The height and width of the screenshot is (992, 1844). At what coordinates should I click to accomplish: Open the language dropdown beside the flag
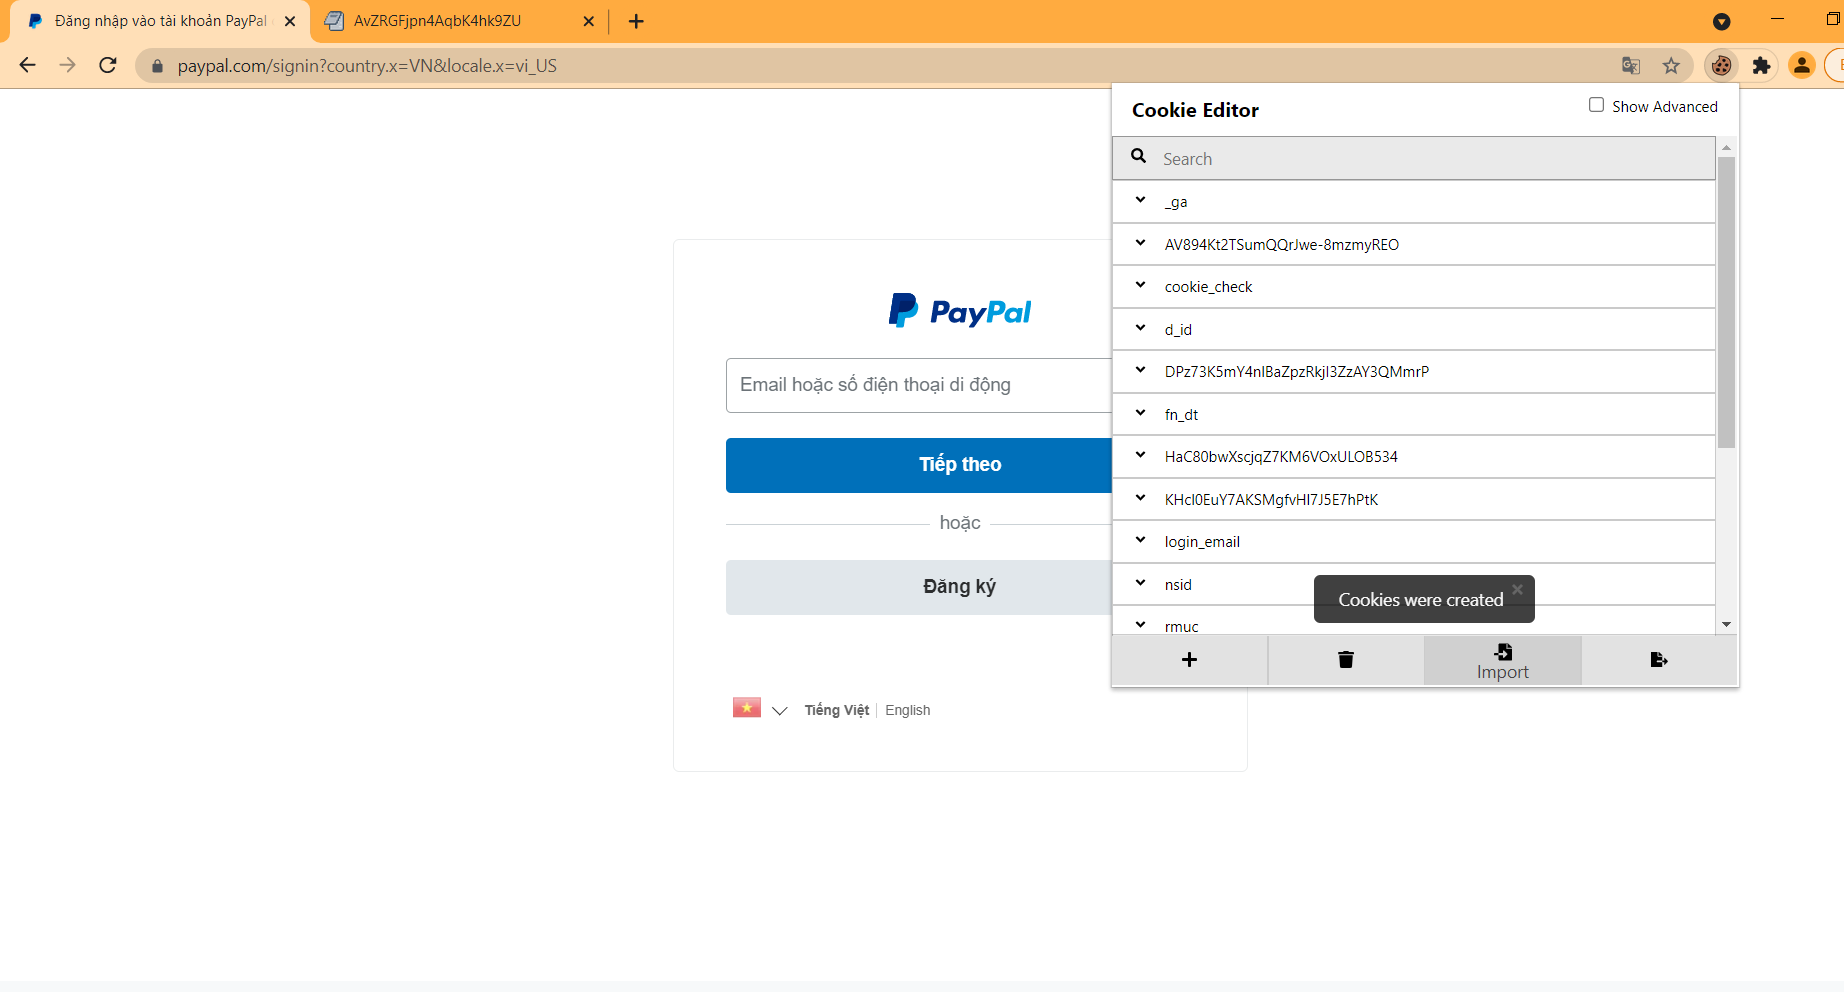(780, 710)
